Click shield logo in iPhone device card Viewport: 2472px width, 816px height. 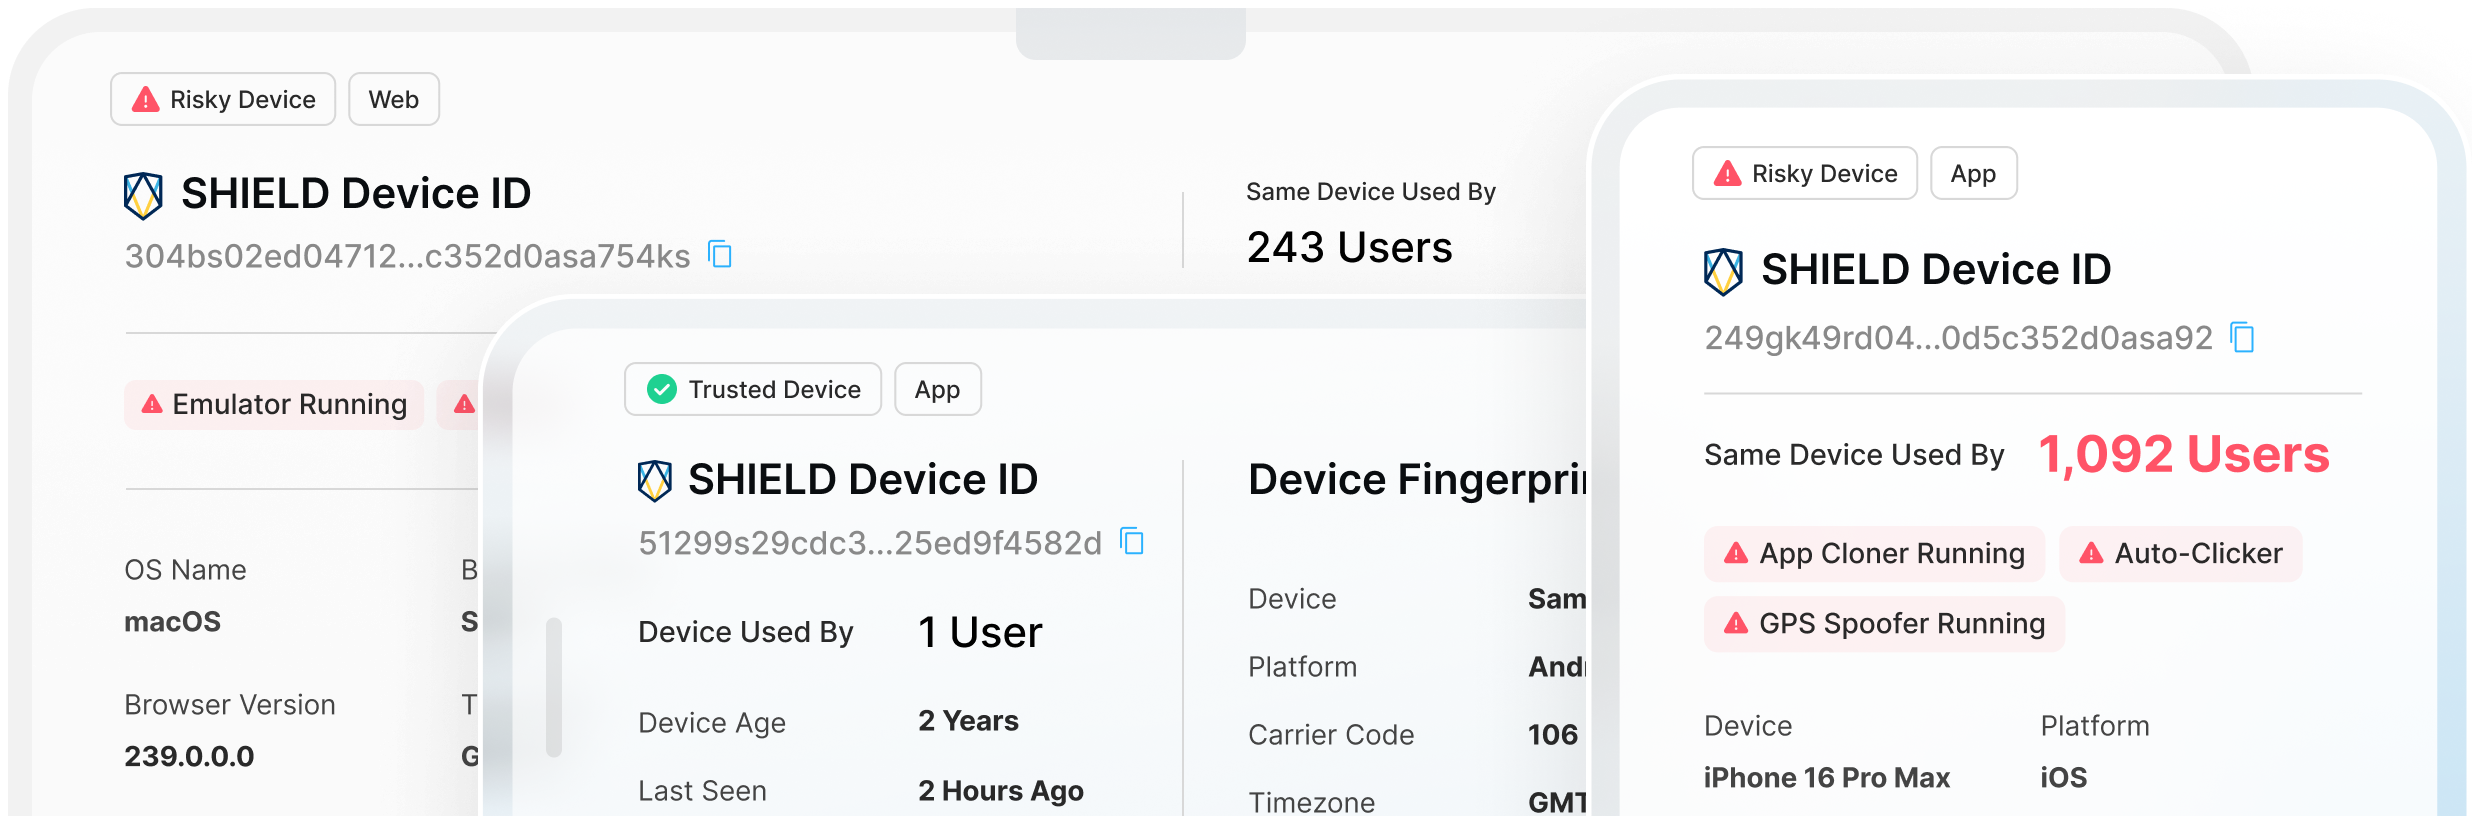click(1723, 271)
